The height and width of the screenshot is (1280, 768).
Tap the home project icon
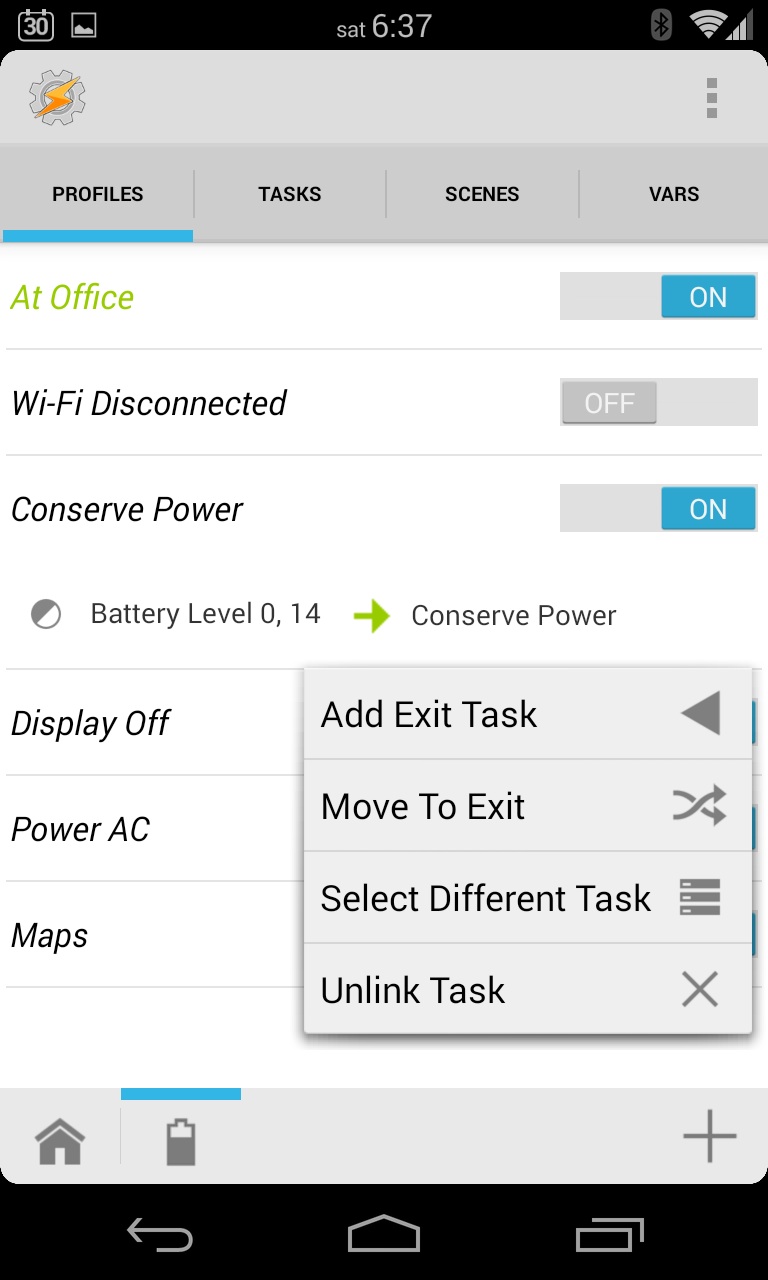pos(60,1141)
